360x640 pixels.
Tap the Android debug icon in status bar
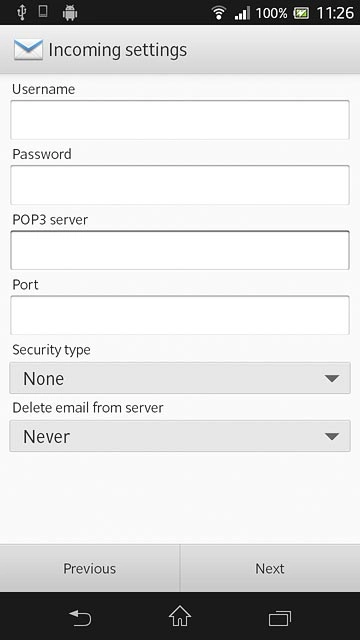70,13
